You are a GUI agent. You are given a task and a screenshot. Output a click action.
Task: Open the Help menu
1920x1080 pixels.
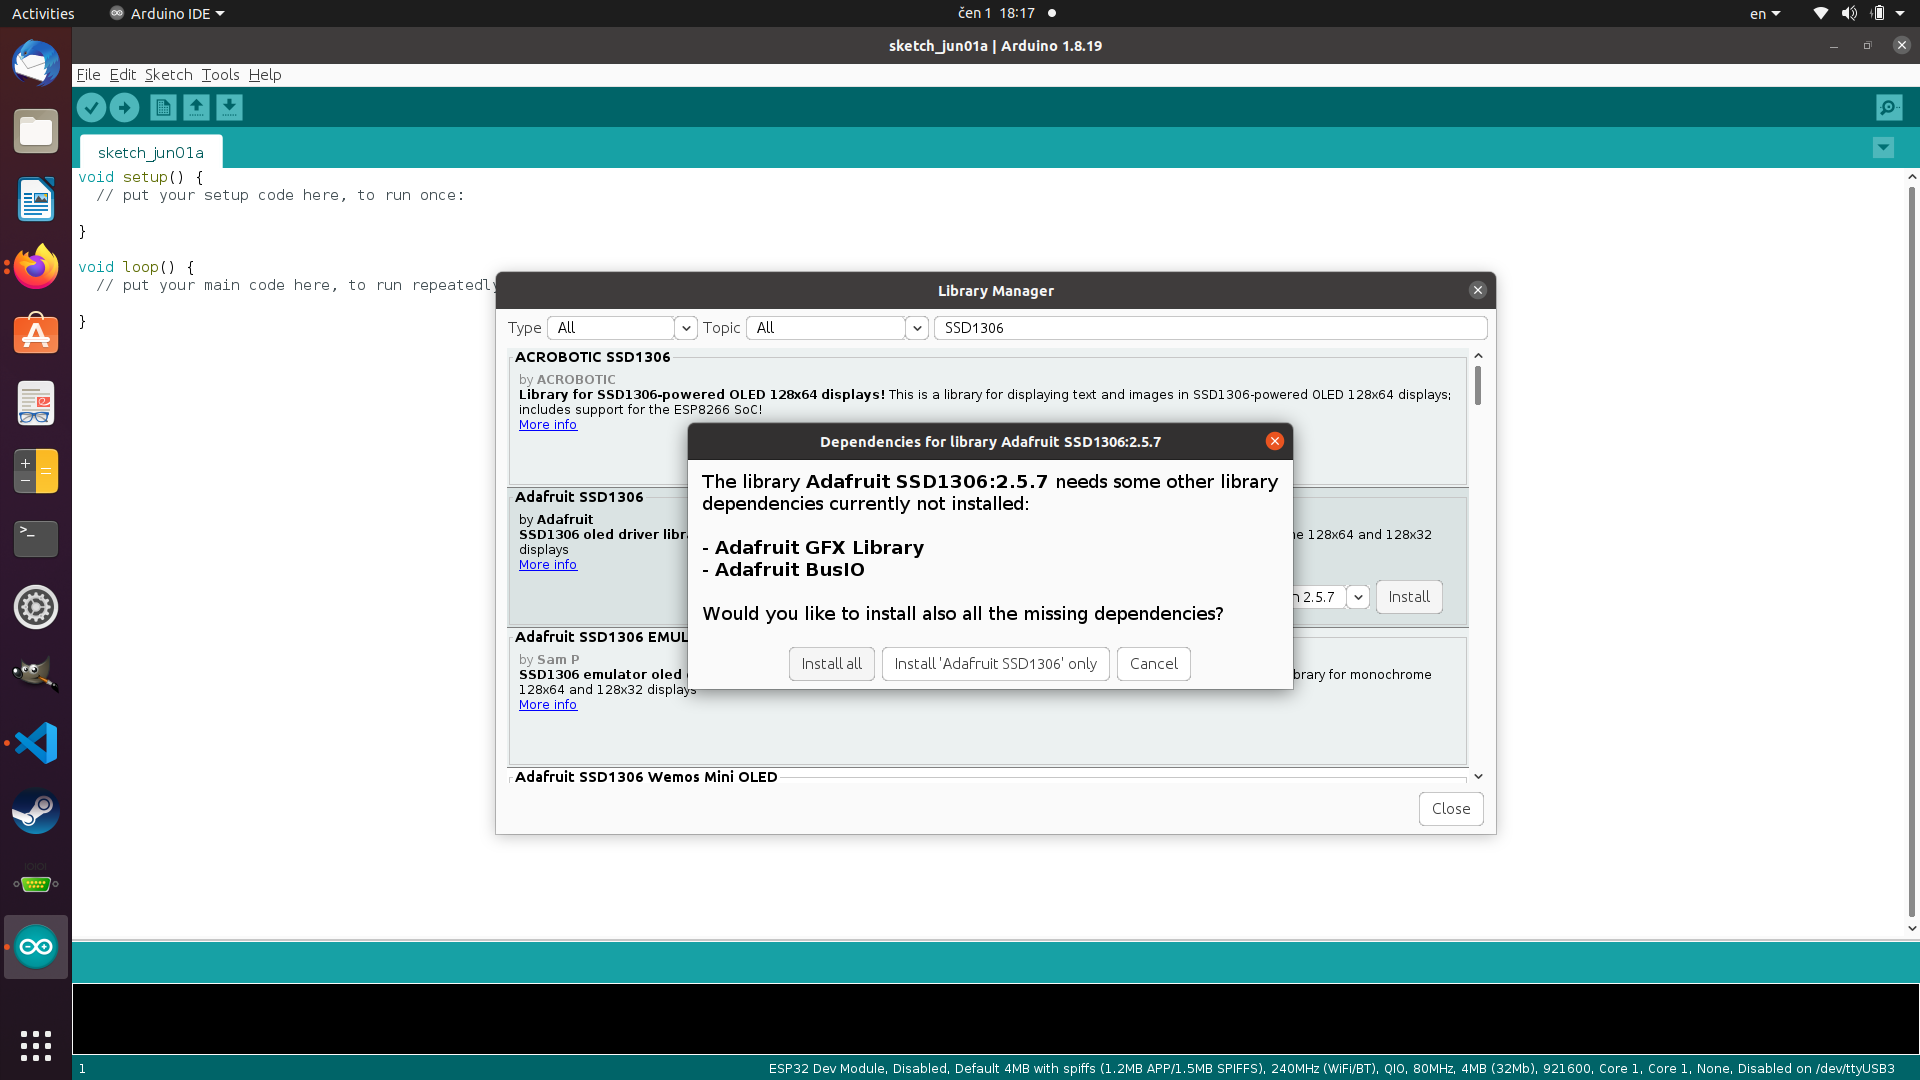click(x=265, y=75)
